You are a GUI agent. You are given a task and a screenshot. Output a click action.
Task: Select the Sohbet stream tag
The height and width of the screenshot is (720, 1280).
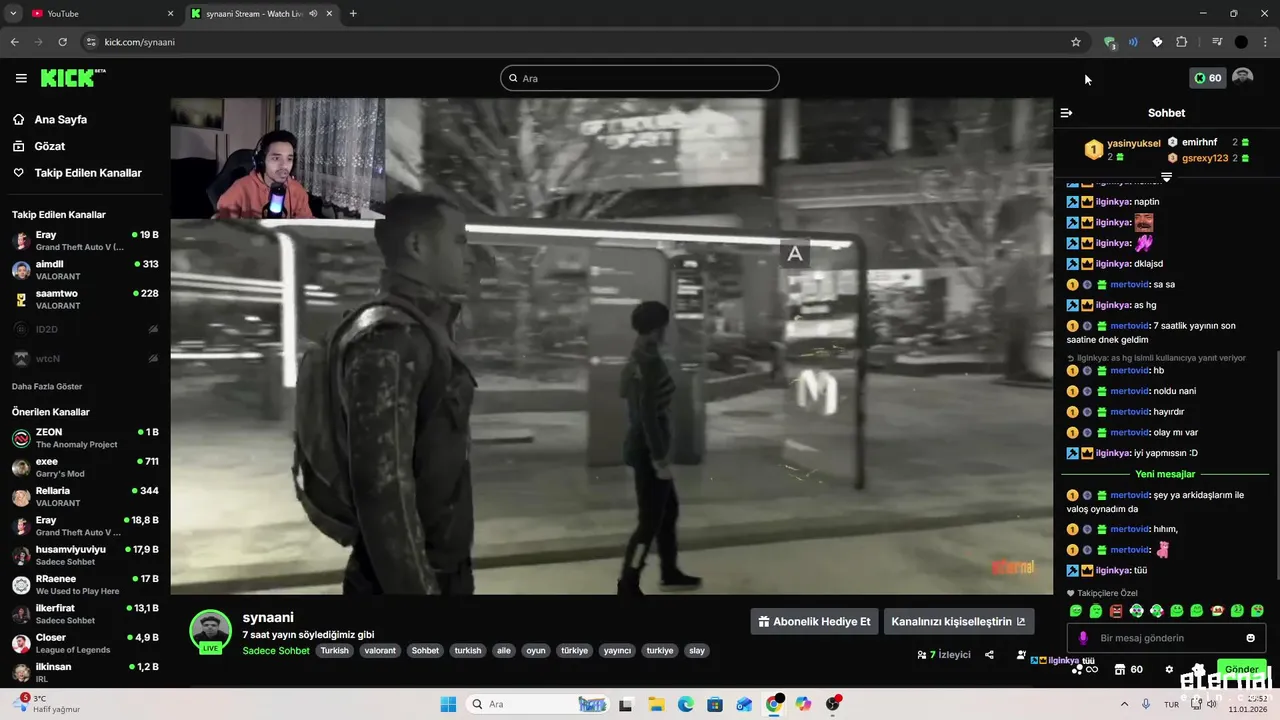[x=425, y=651]
